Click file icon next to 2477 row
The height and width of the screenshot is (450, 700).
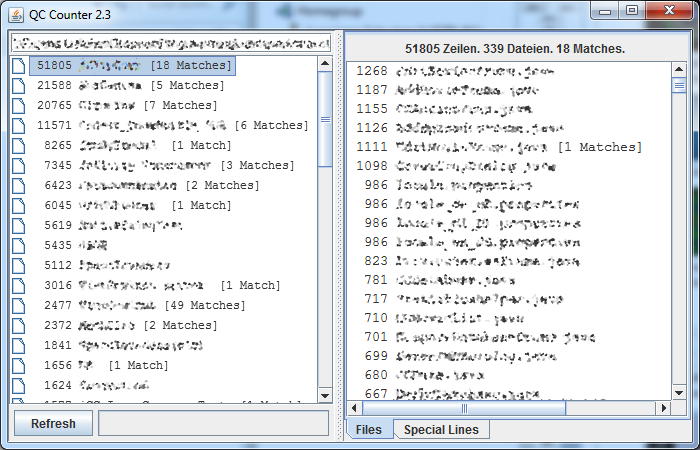point(18,305)
